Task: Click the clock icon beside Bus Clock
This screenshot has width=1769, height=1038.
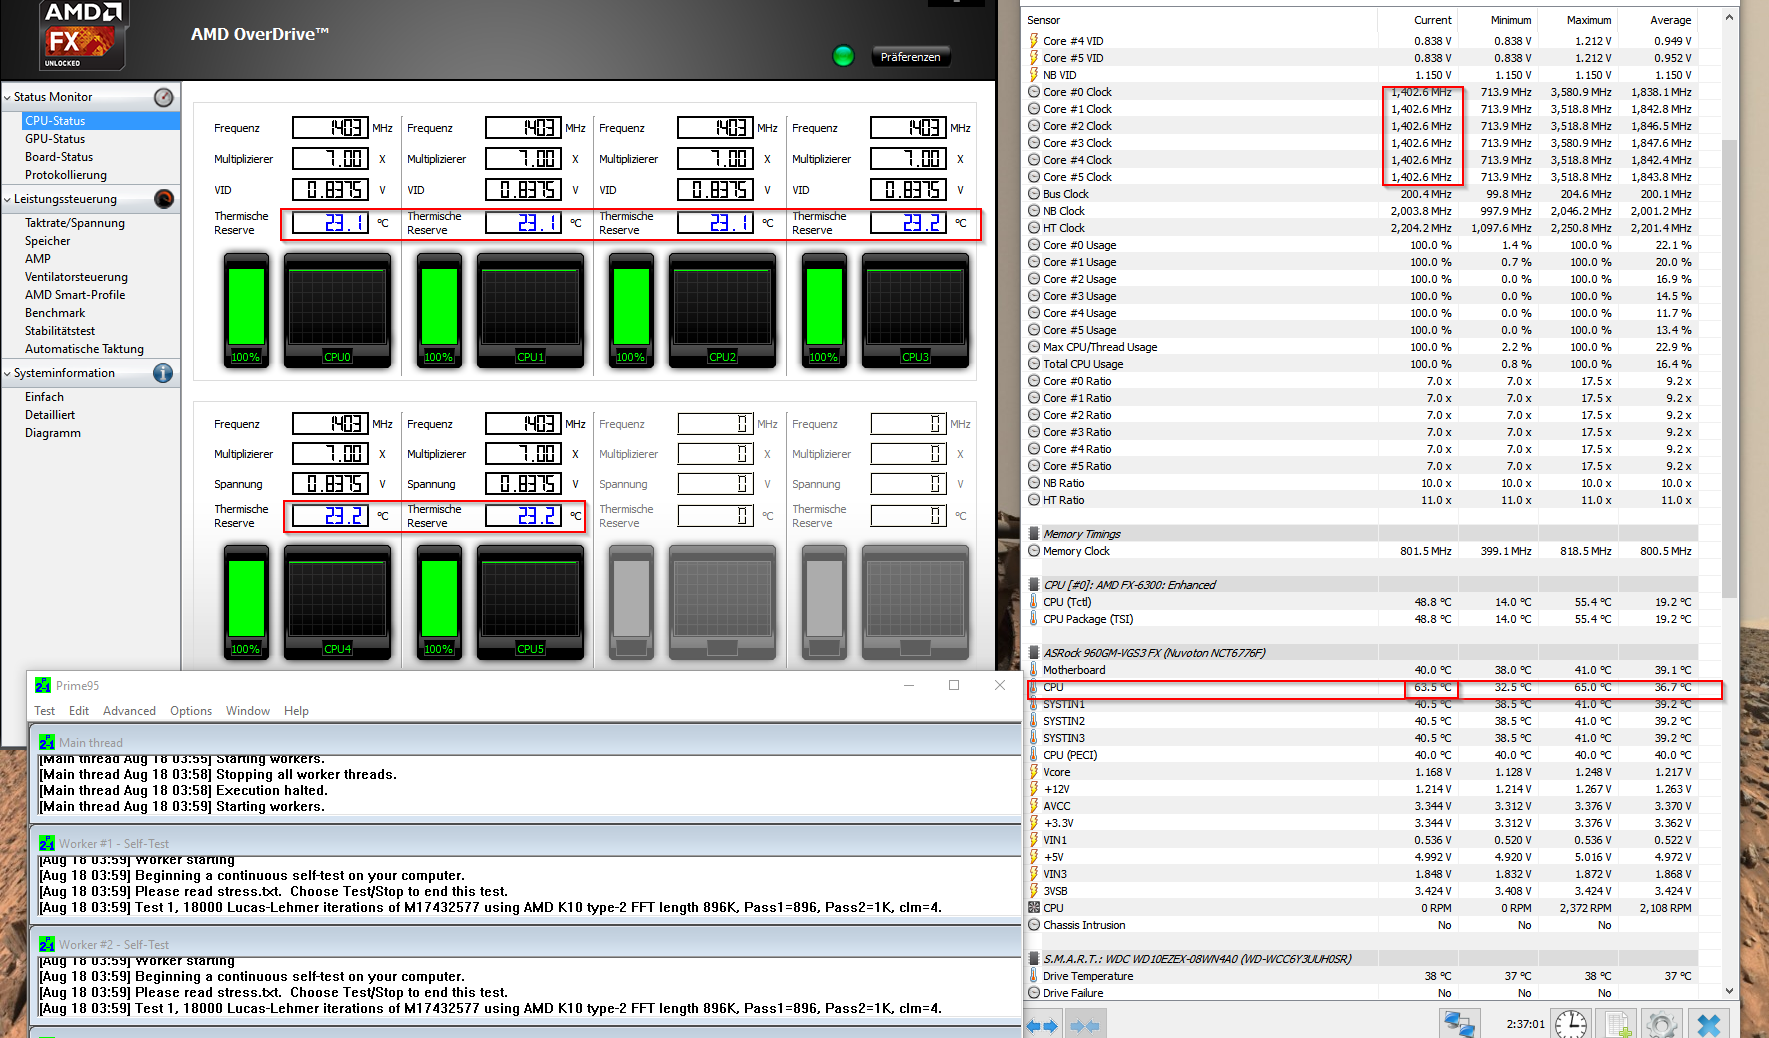Action: (1034, 194)
